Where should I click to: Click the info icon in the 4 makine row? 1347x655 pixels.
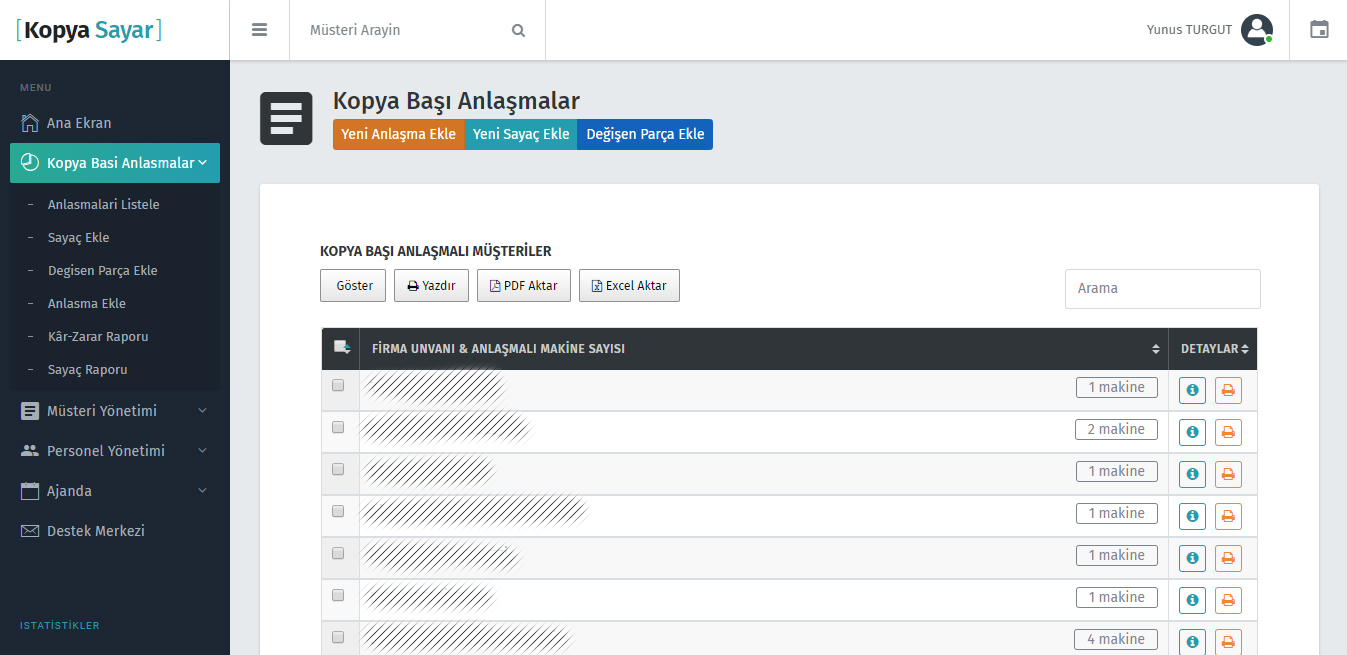pos(1192,641)
